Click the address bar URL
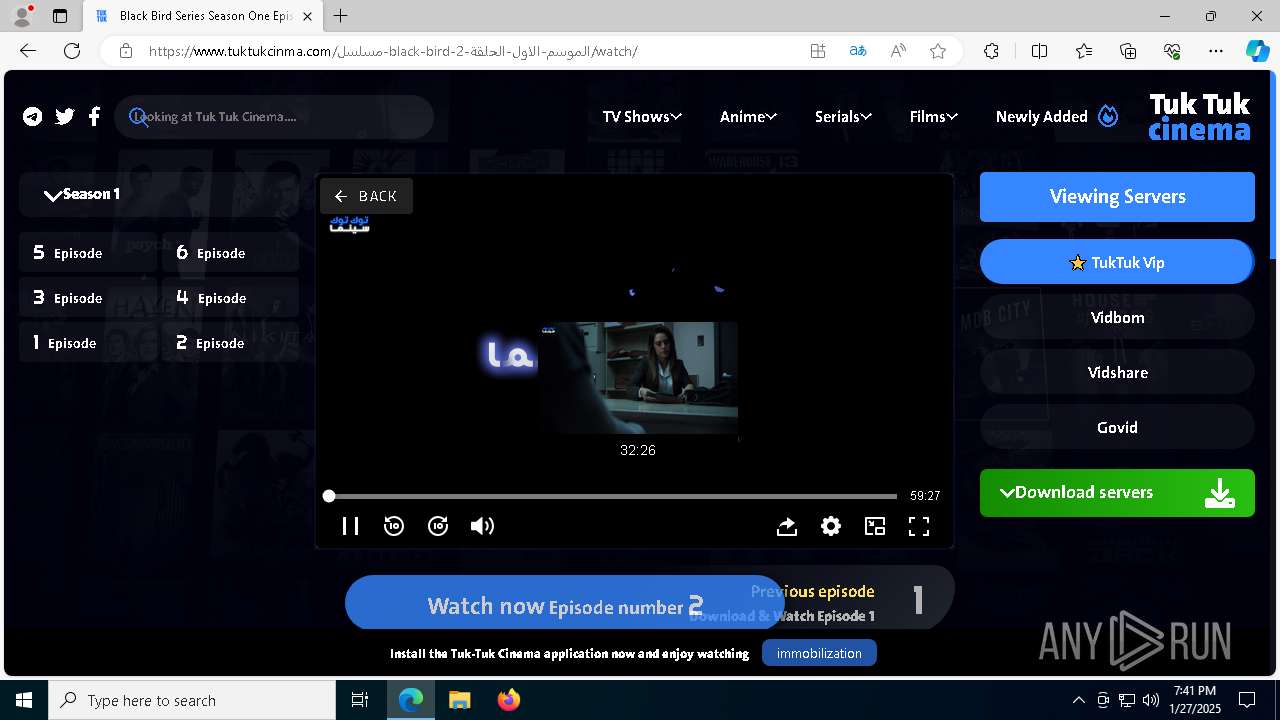The height and width of the screenshot is (720, 1280). (x=393, y=51)
